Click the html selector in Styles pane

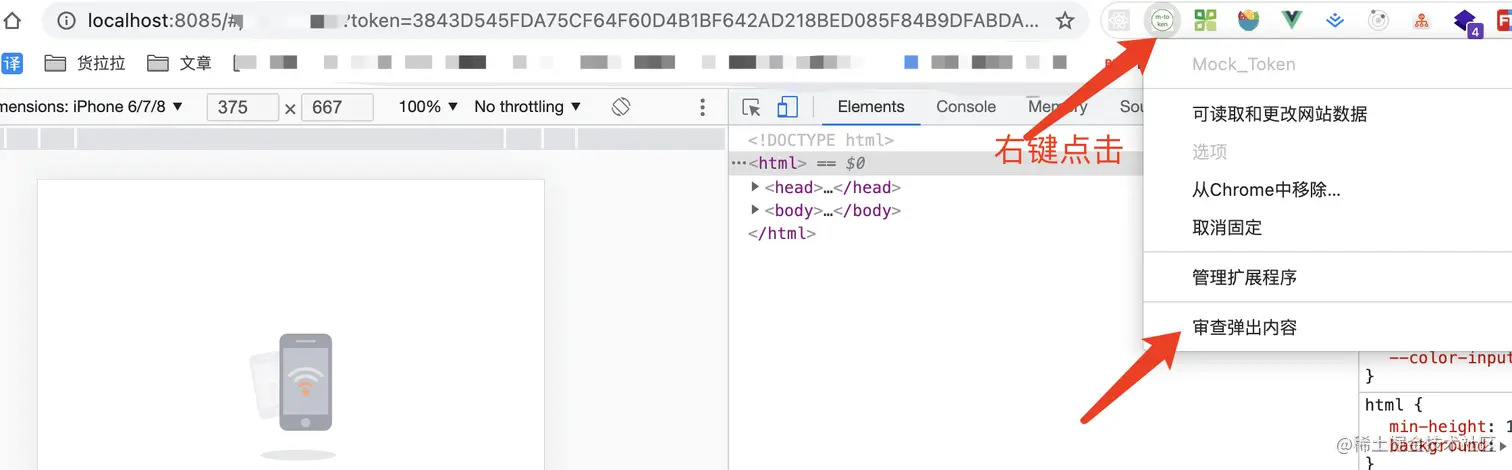(1384, 405)
